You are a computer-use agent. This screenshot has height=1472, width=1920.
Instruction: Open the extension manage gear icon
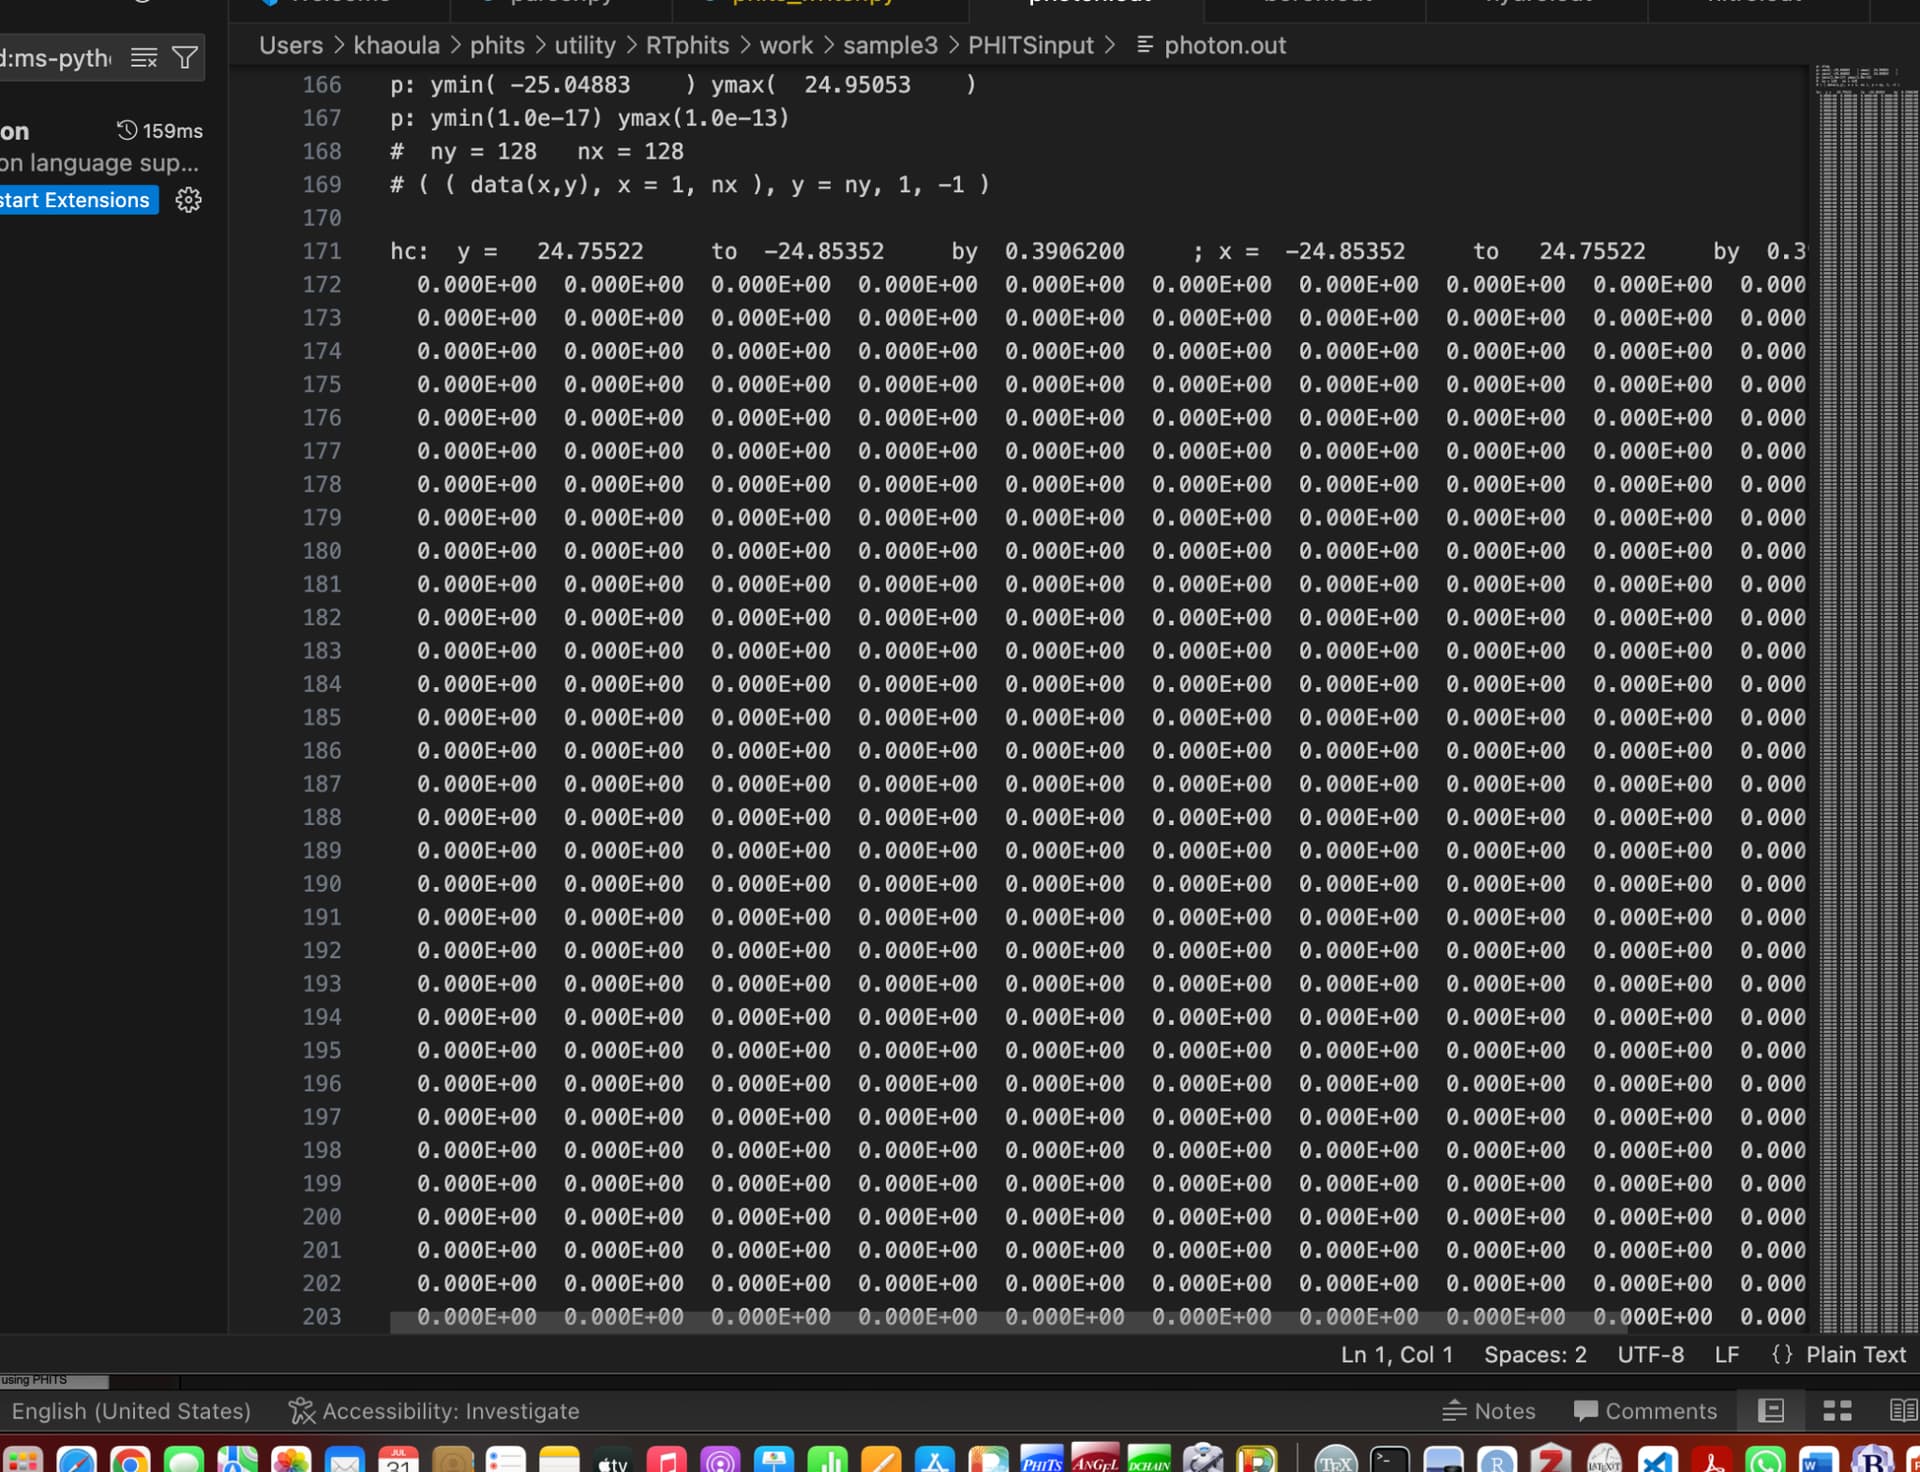[188, 200]
